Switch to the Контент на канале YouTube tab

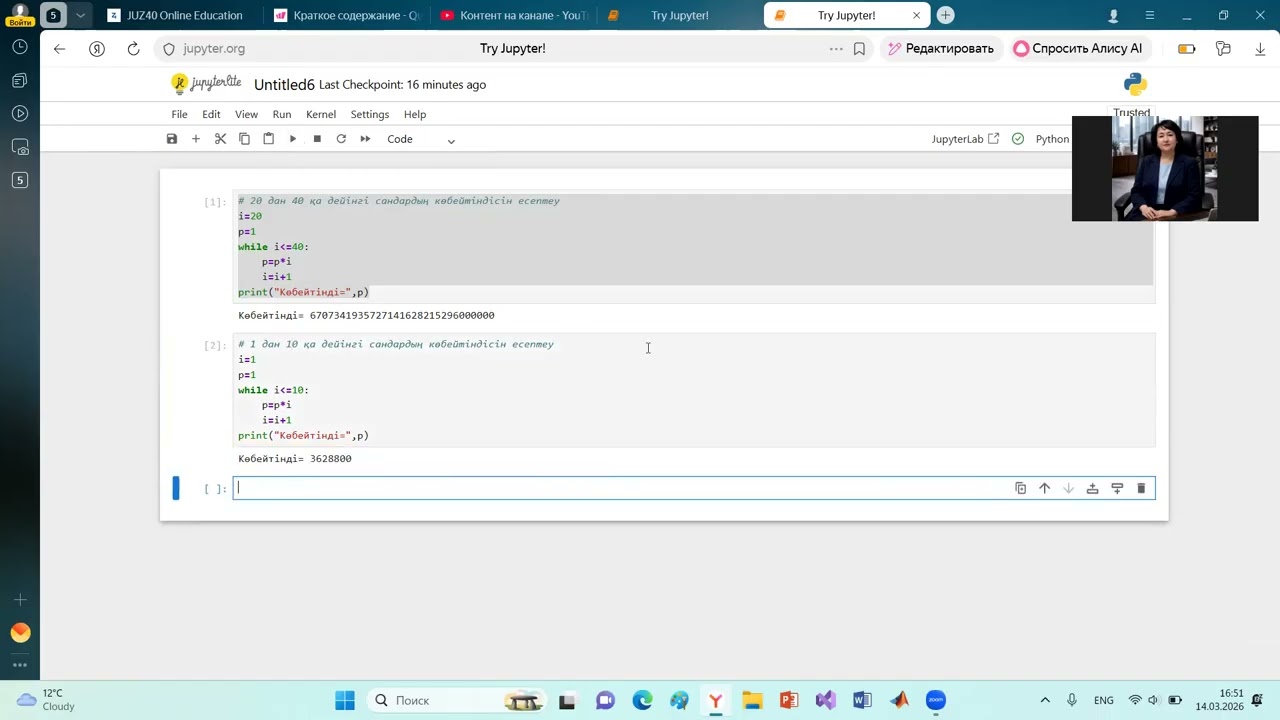click(513, 16)
